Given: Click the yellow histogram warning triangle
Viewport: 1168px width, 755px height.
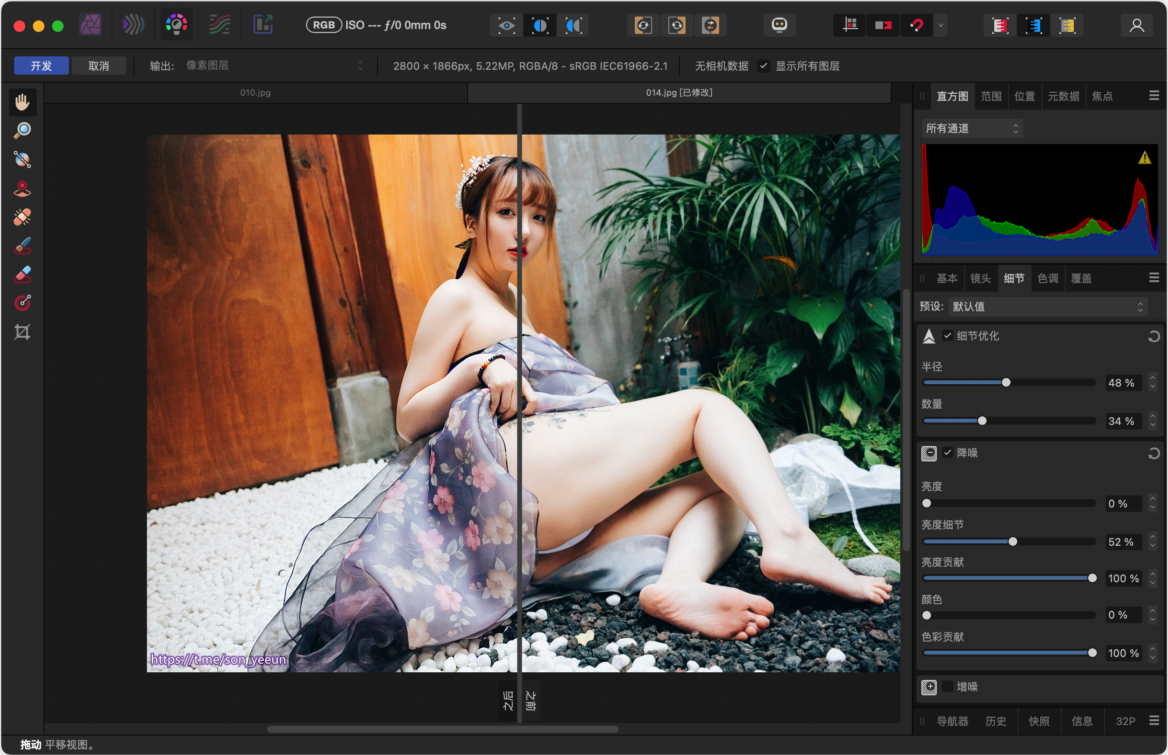Looking at the screenshot, I should [x=1144, y=157].
